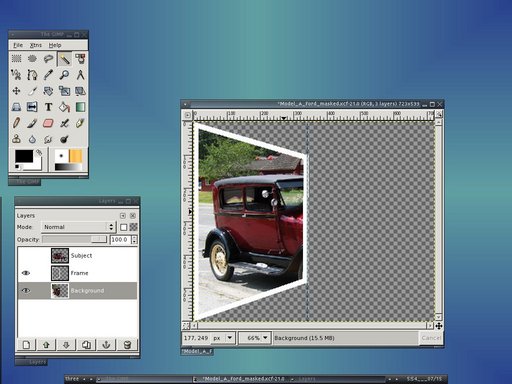The image size is (512, 384).
Task: Open the Xtns menu in toolbox
Action: point(36,45)
